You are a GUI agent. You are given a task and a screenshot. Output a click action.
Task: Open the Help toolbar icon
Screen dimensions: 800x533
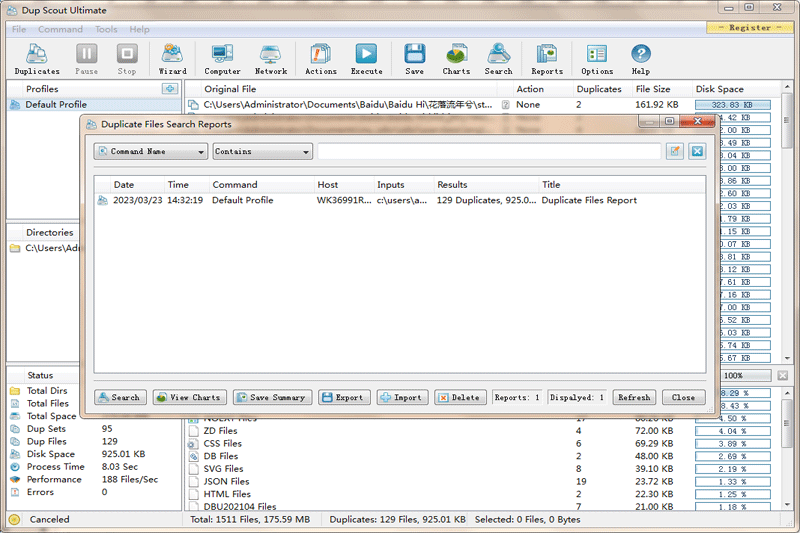(641, 59)
